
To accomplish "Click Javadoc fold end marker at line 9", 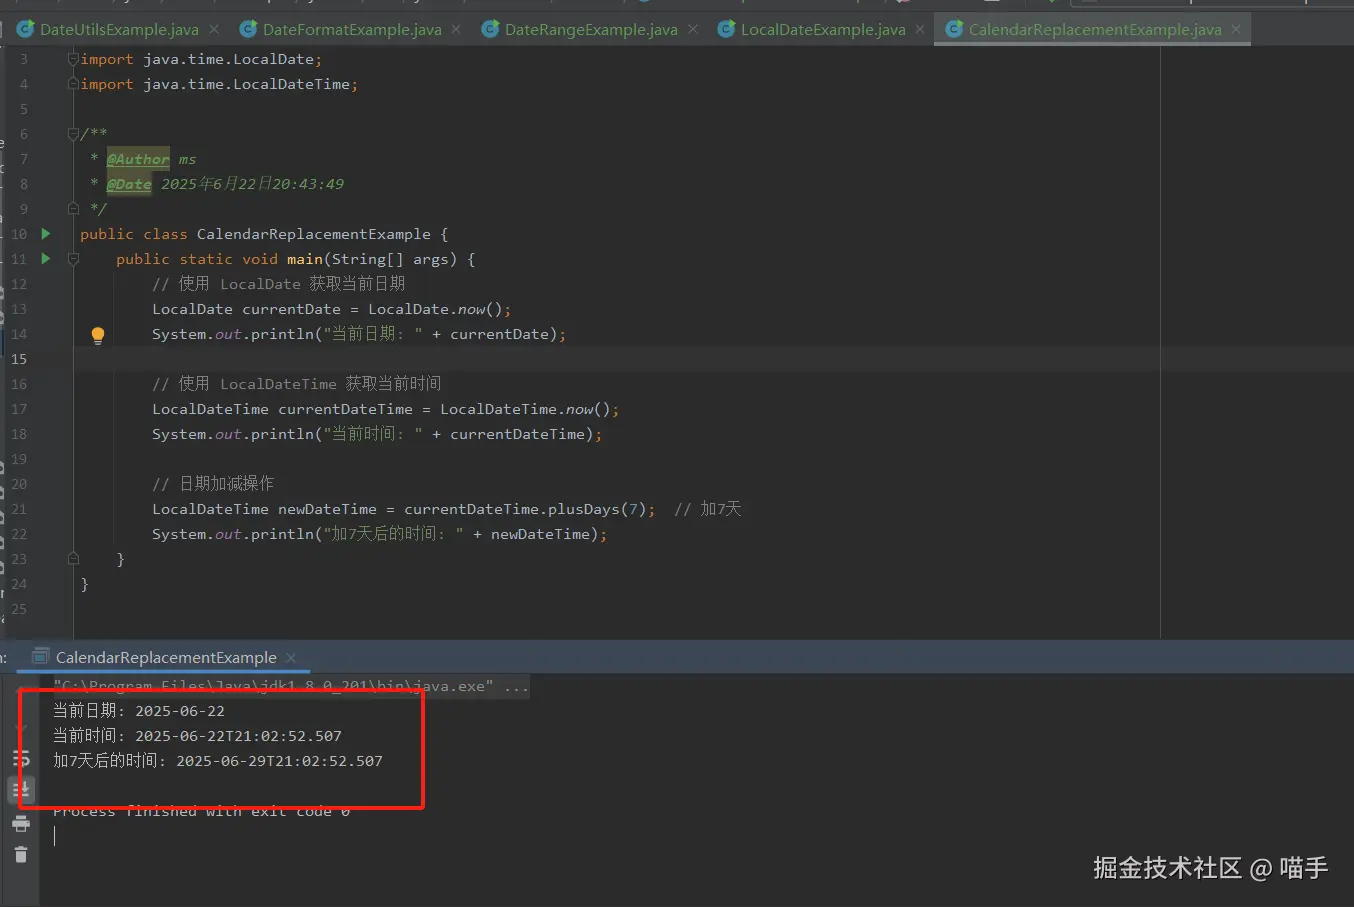I will 73,209.
